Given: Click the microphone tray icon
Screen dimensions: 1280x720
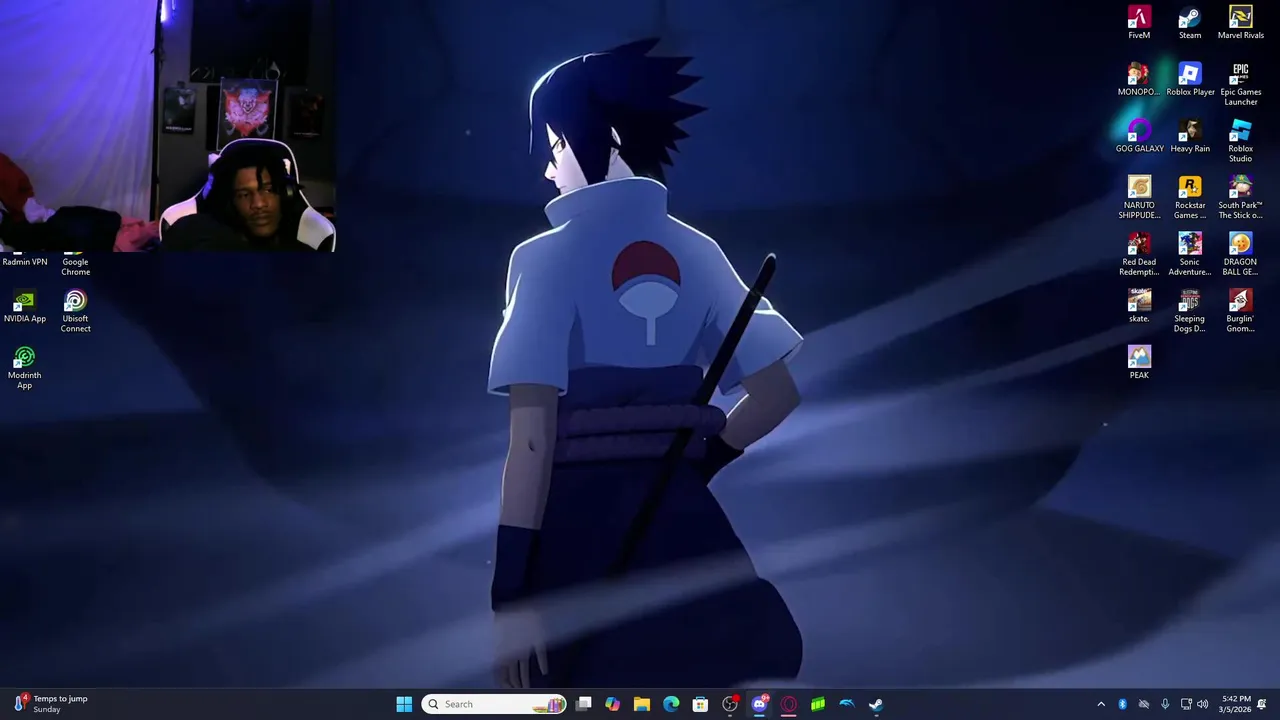Looking at the screenshot, I should (x=1165, y=704).
